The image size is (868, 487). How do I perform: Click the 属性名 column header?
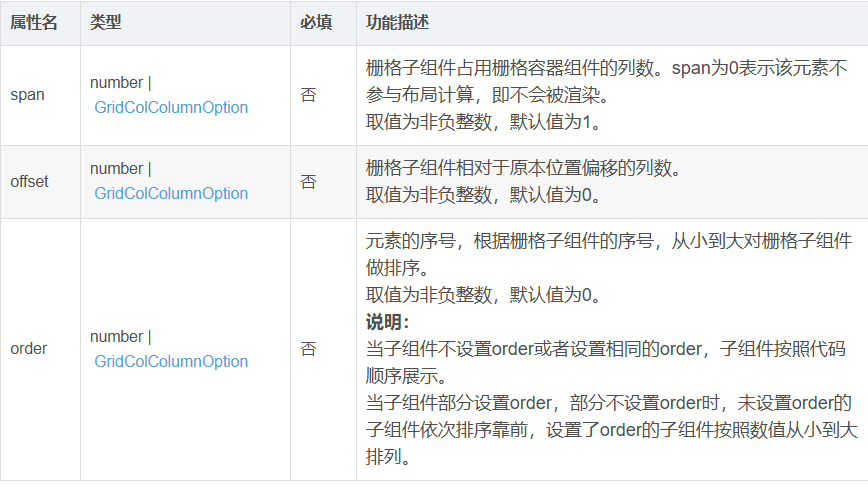34,23
